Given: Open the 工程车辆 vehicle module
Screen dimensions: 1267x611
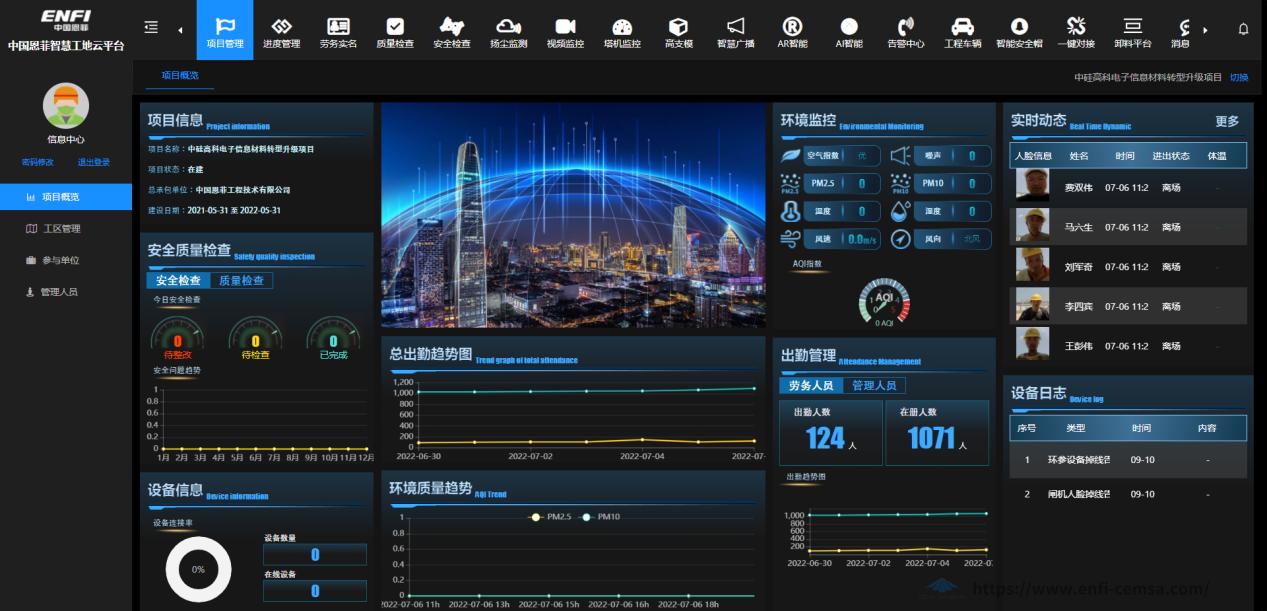Looking at the screenshot, I should (962, 31).
